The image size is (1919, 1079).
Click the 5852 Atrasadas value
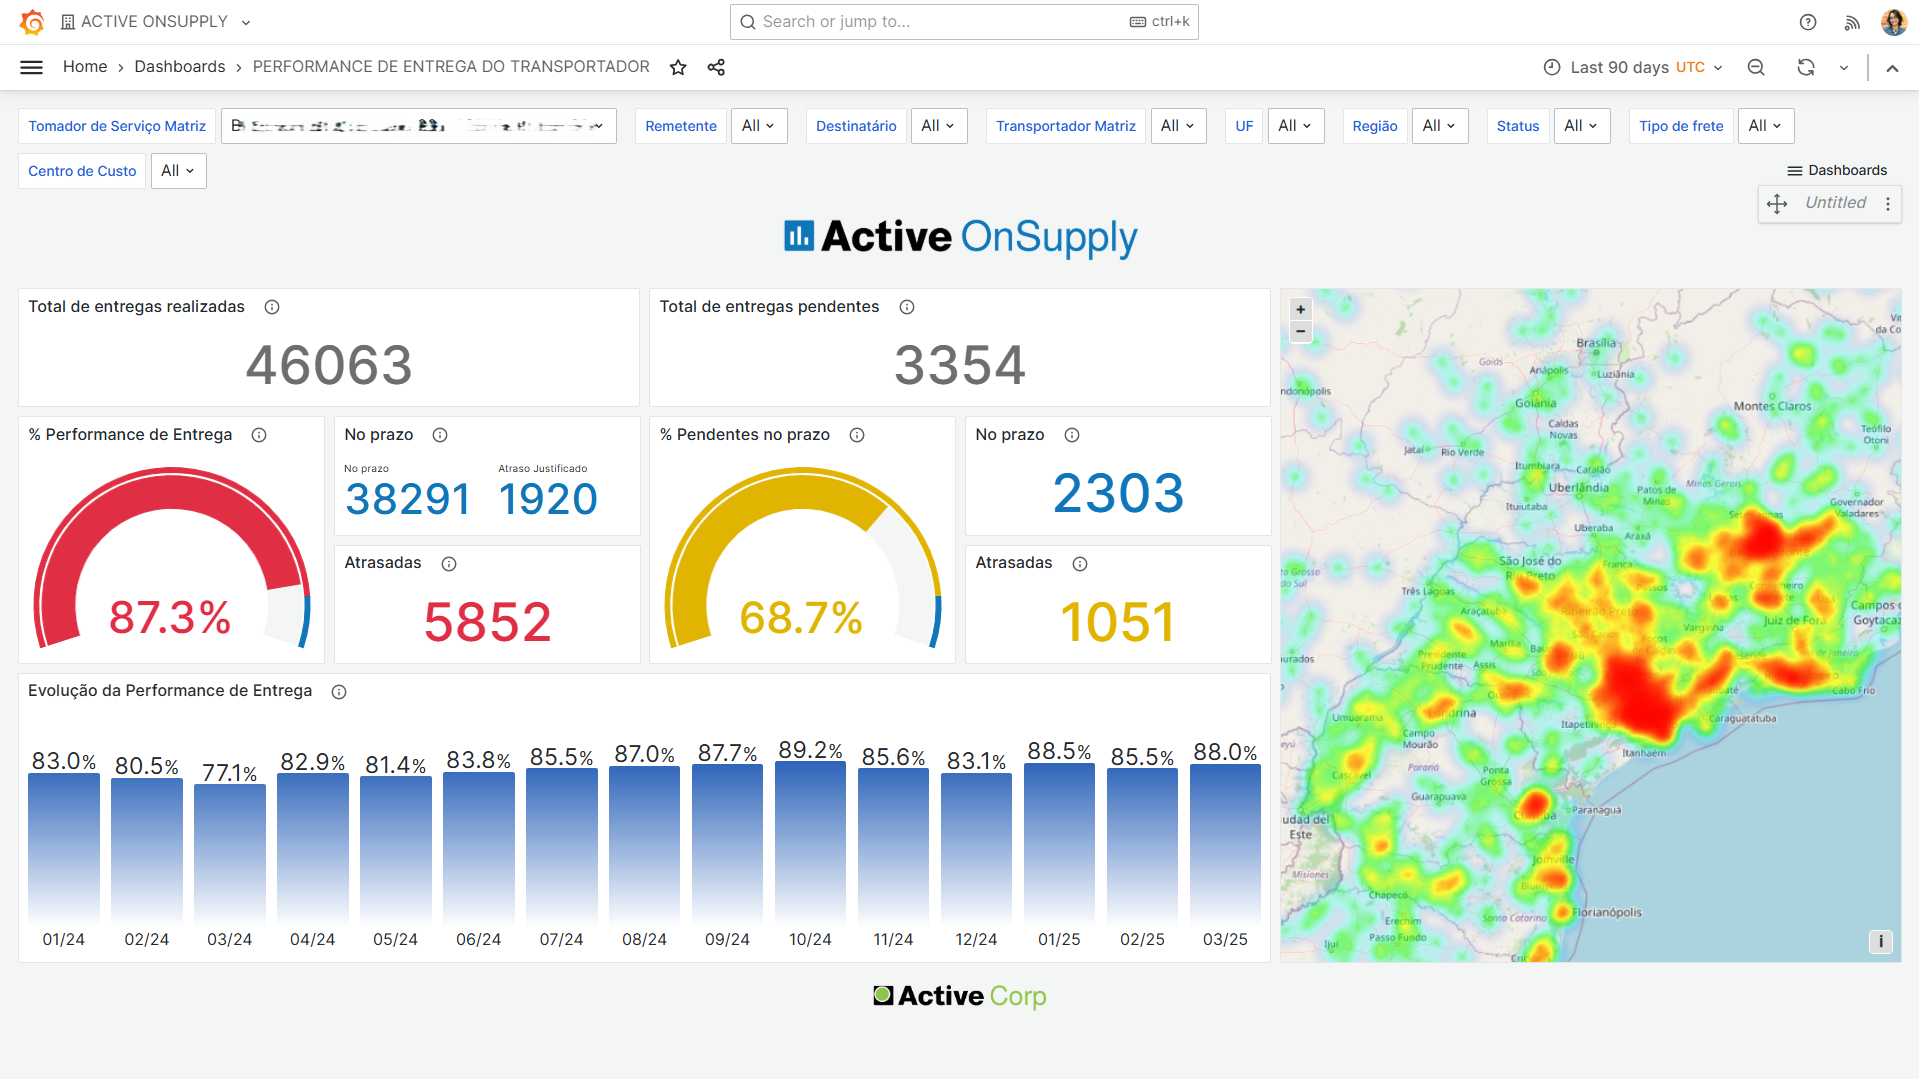tap(488, 622)
